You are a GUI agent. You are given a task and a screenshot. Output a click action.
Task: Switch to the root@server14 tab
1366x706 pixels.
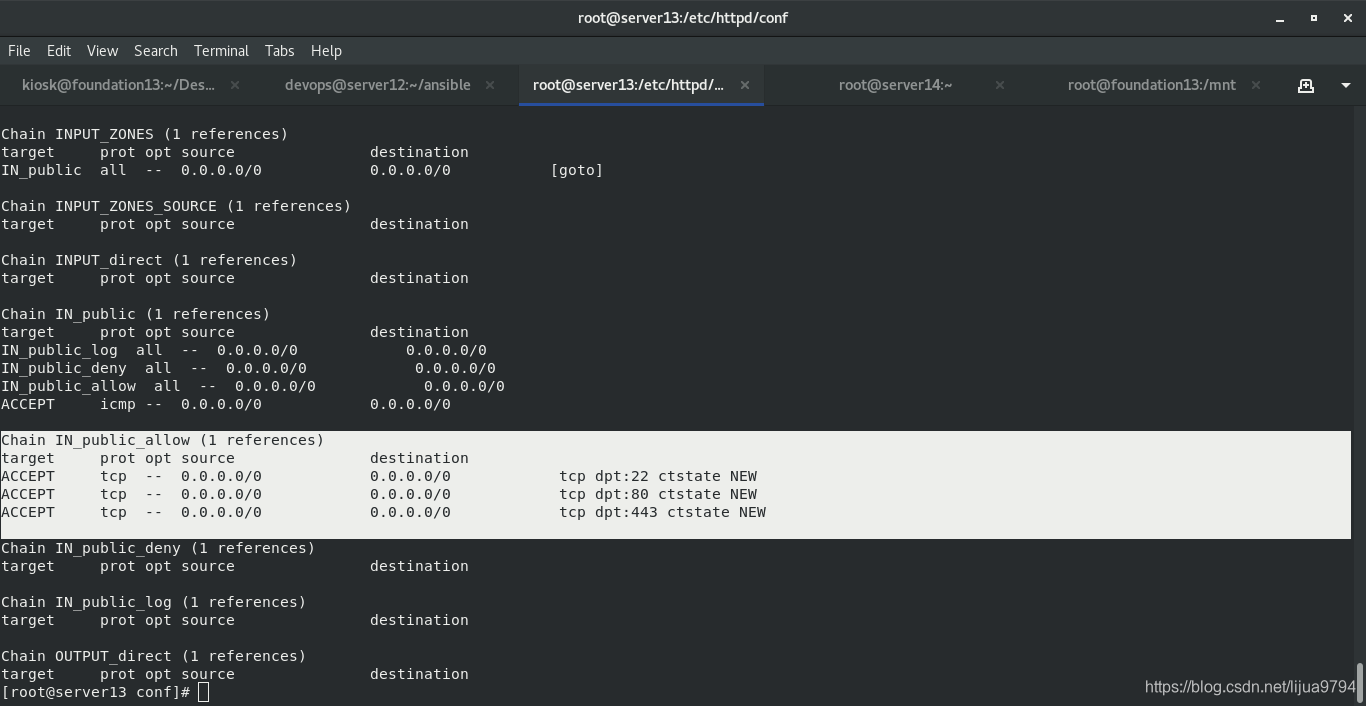[895, 85]
